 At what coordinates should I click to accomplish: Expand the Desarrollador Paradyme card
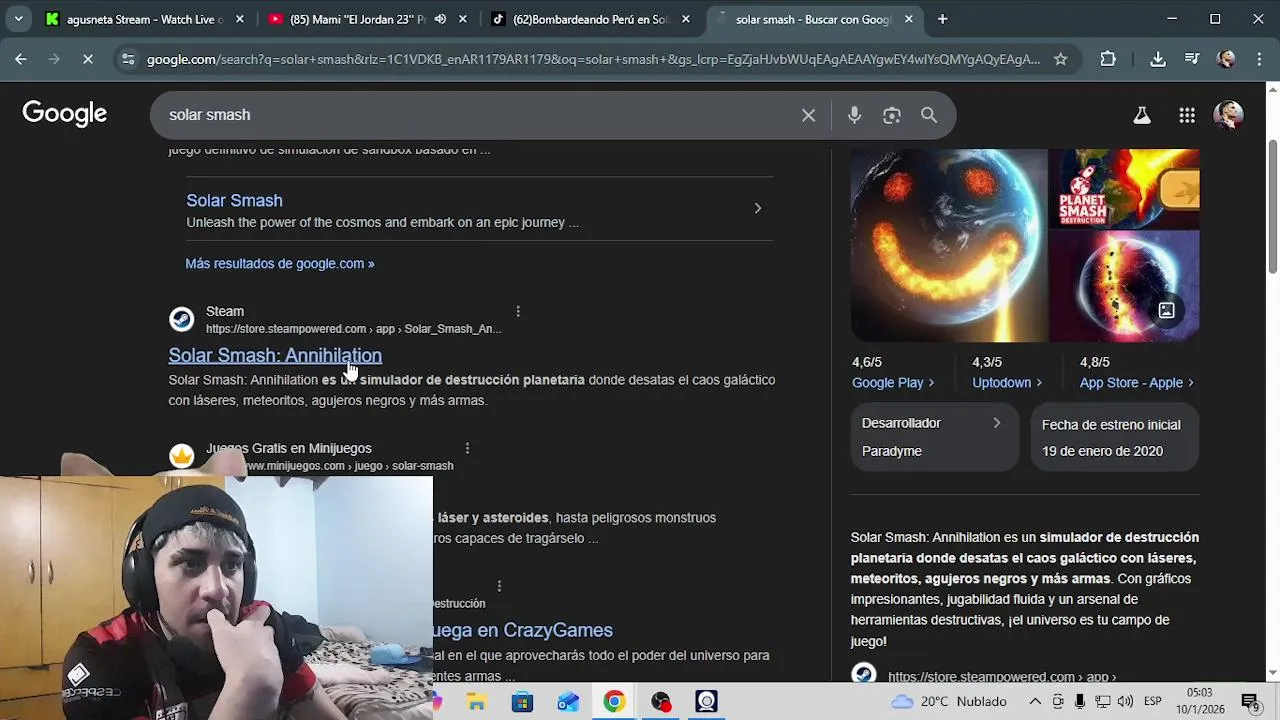click(934, 437)
